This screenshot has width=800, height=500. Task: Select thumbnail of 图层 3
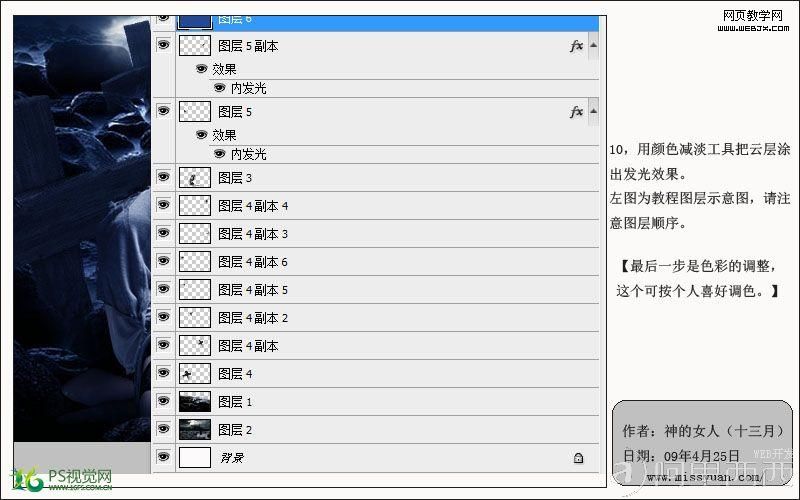[x=195, y=178]
